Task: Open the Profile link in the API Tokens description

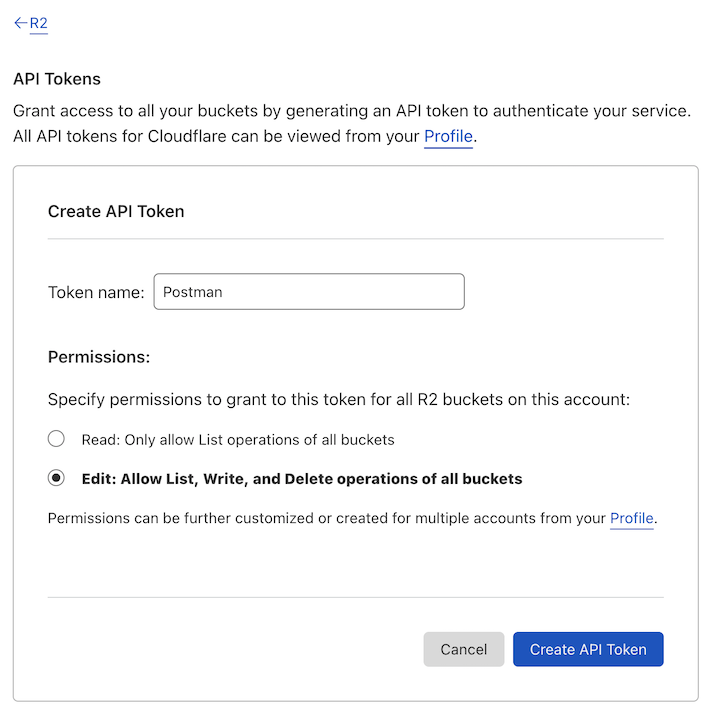Action: pos(448,136)
